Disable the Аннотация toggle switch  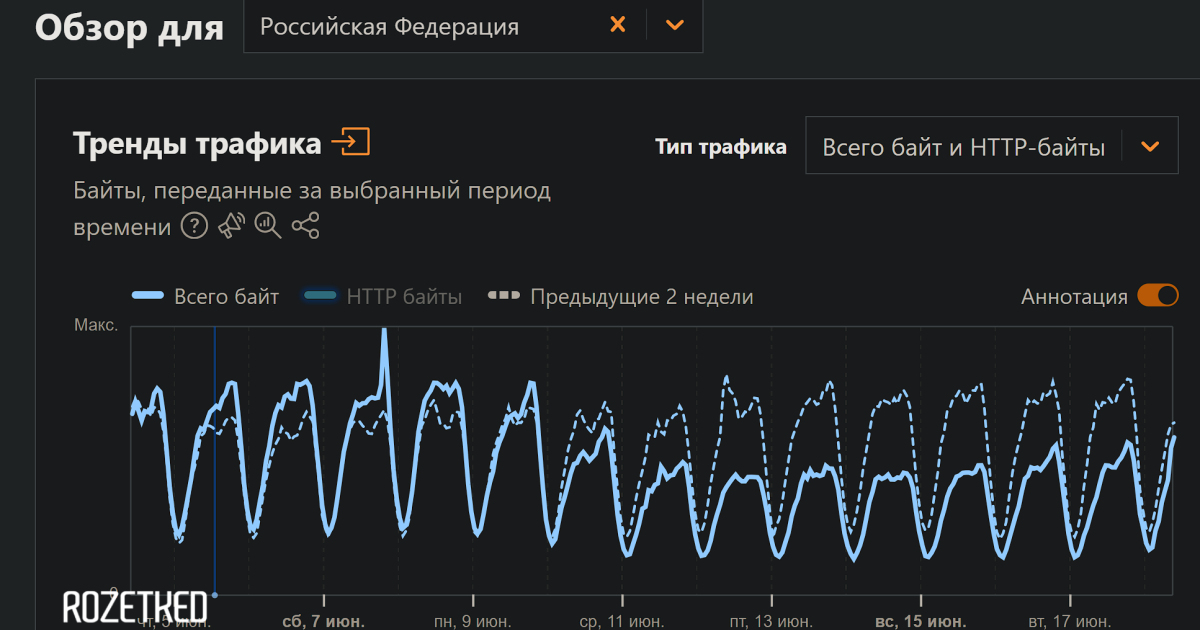click(1157, 296)
